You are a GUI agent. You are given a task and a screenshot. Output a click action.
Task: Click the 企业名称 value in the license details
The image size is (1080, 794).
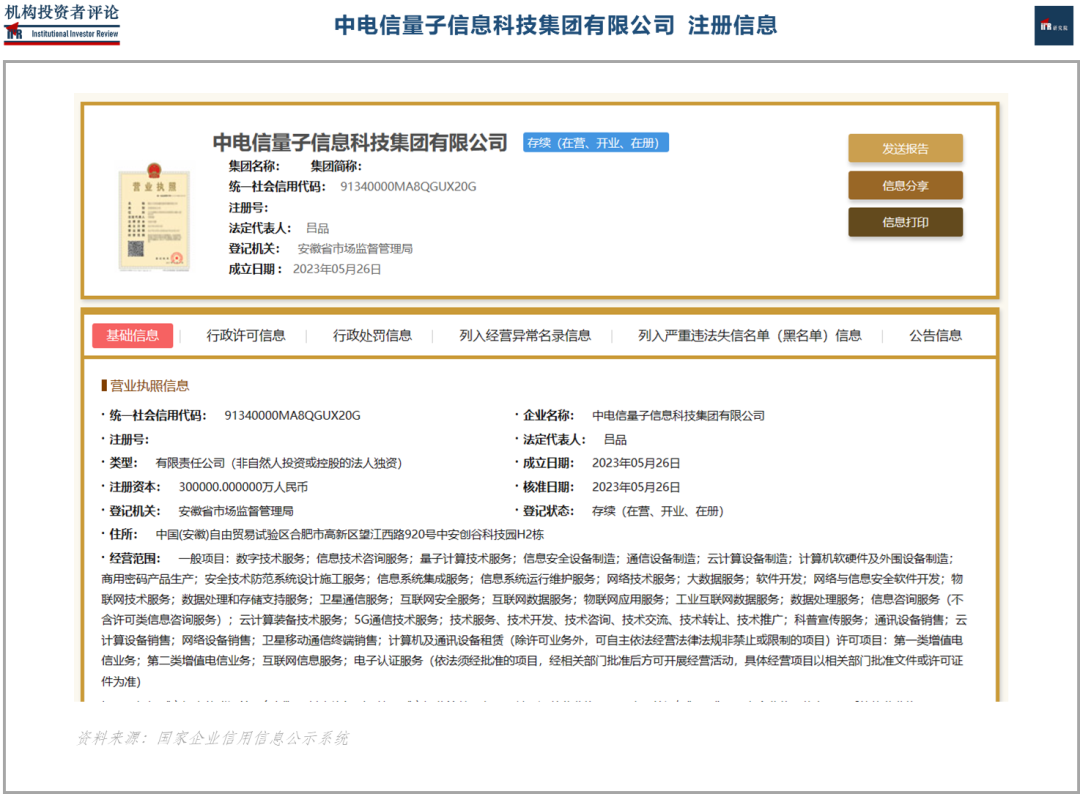678,415
